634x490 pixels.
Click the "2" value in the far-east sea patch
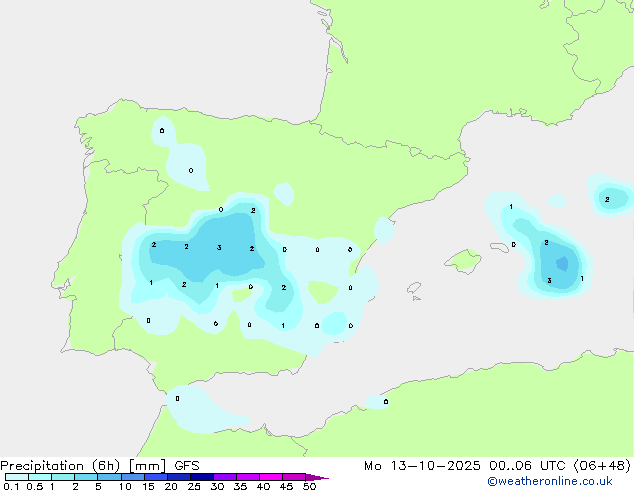coord(607,199)
